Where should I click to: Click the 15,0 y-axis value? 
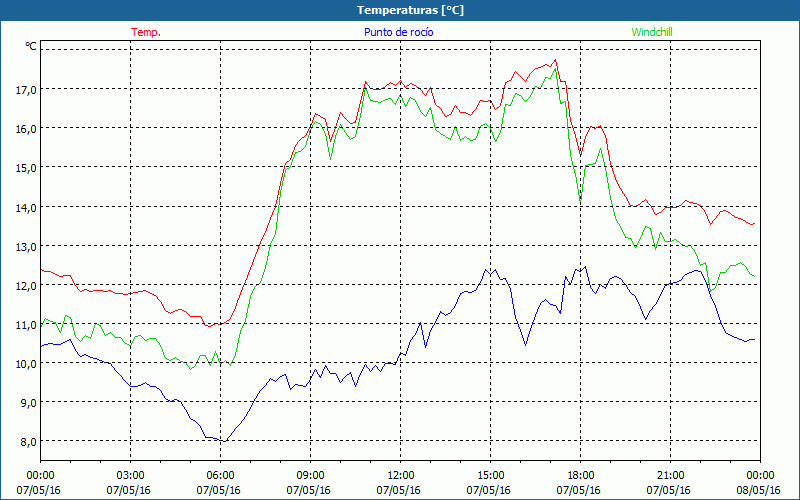[x=27, y=167]
